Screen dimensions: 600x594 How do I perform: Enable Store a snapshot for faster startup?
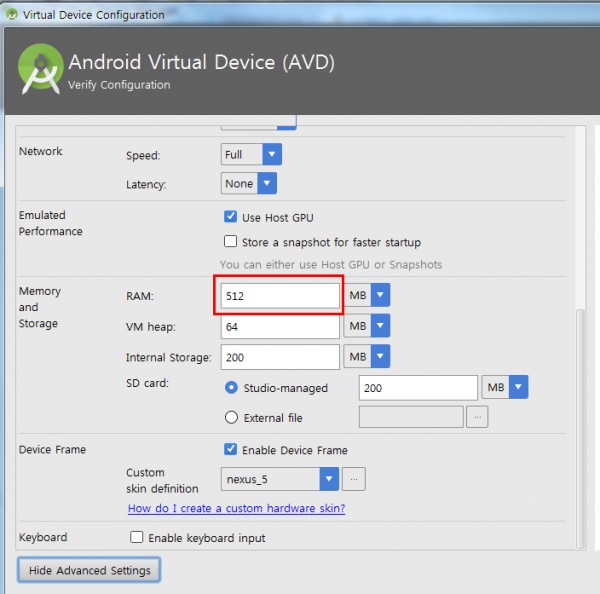[x=230, y=242]
